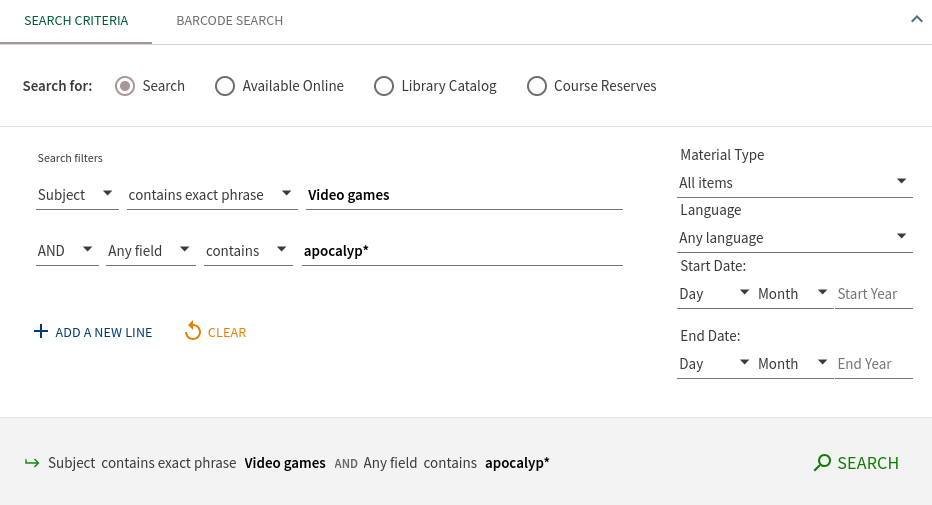Switch to the Search Criteria tab
Image resolution: width=932 pixels, height=505 pixels.
76,21
